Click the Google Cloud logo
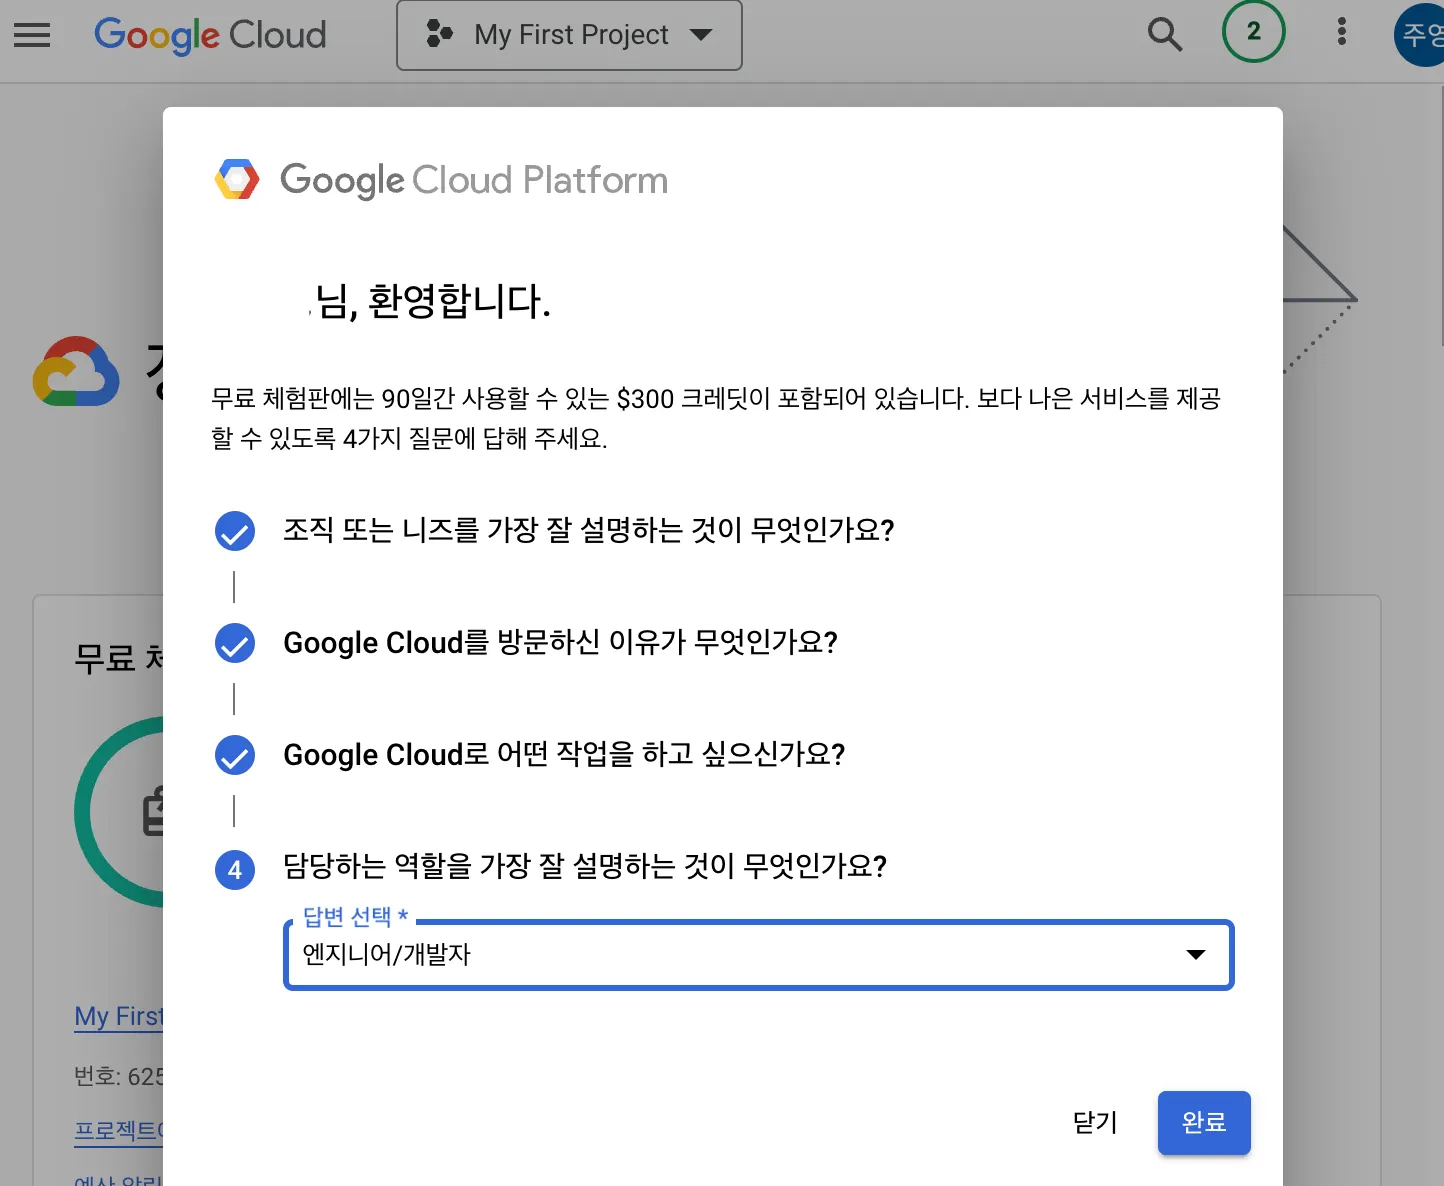This screenshot has width=1444, height=1186. pyautogui.click(x=210, y=35)
